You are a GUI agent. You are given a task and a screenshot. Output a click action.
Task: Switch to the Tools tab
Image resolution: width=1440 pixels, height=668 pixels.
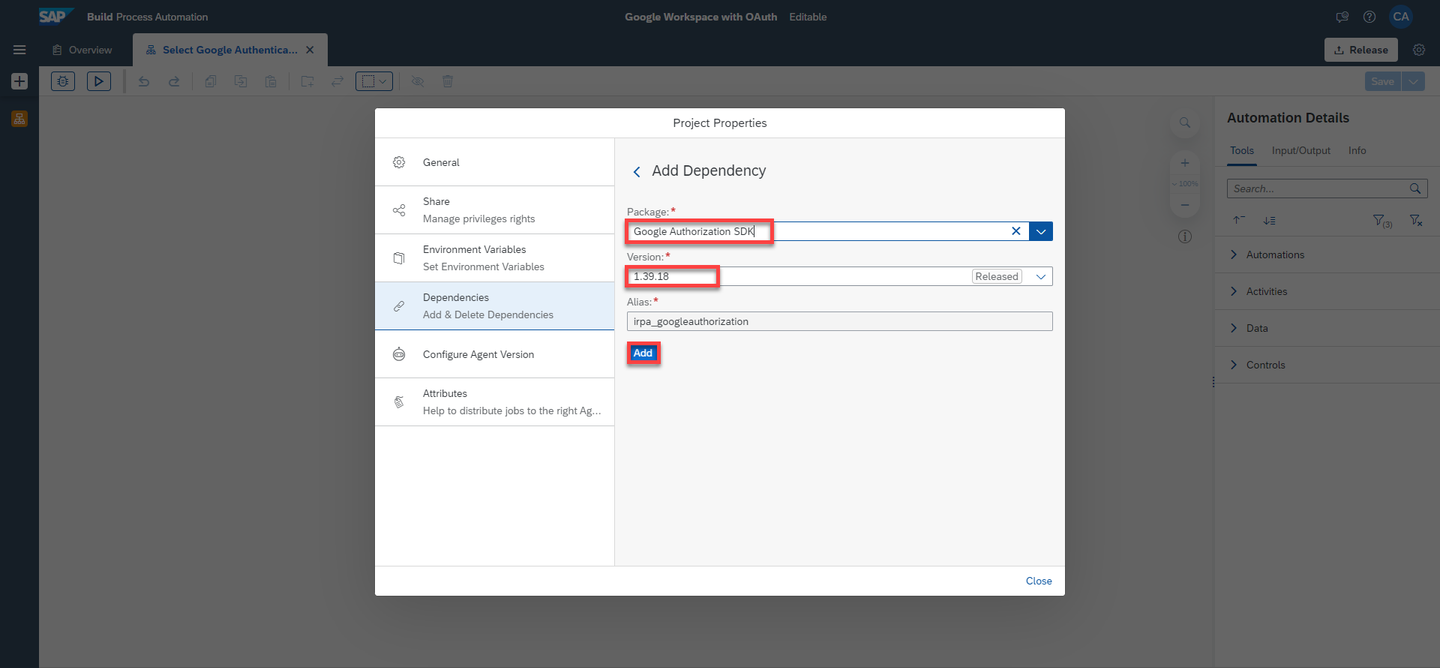[x=1241, y=150]
